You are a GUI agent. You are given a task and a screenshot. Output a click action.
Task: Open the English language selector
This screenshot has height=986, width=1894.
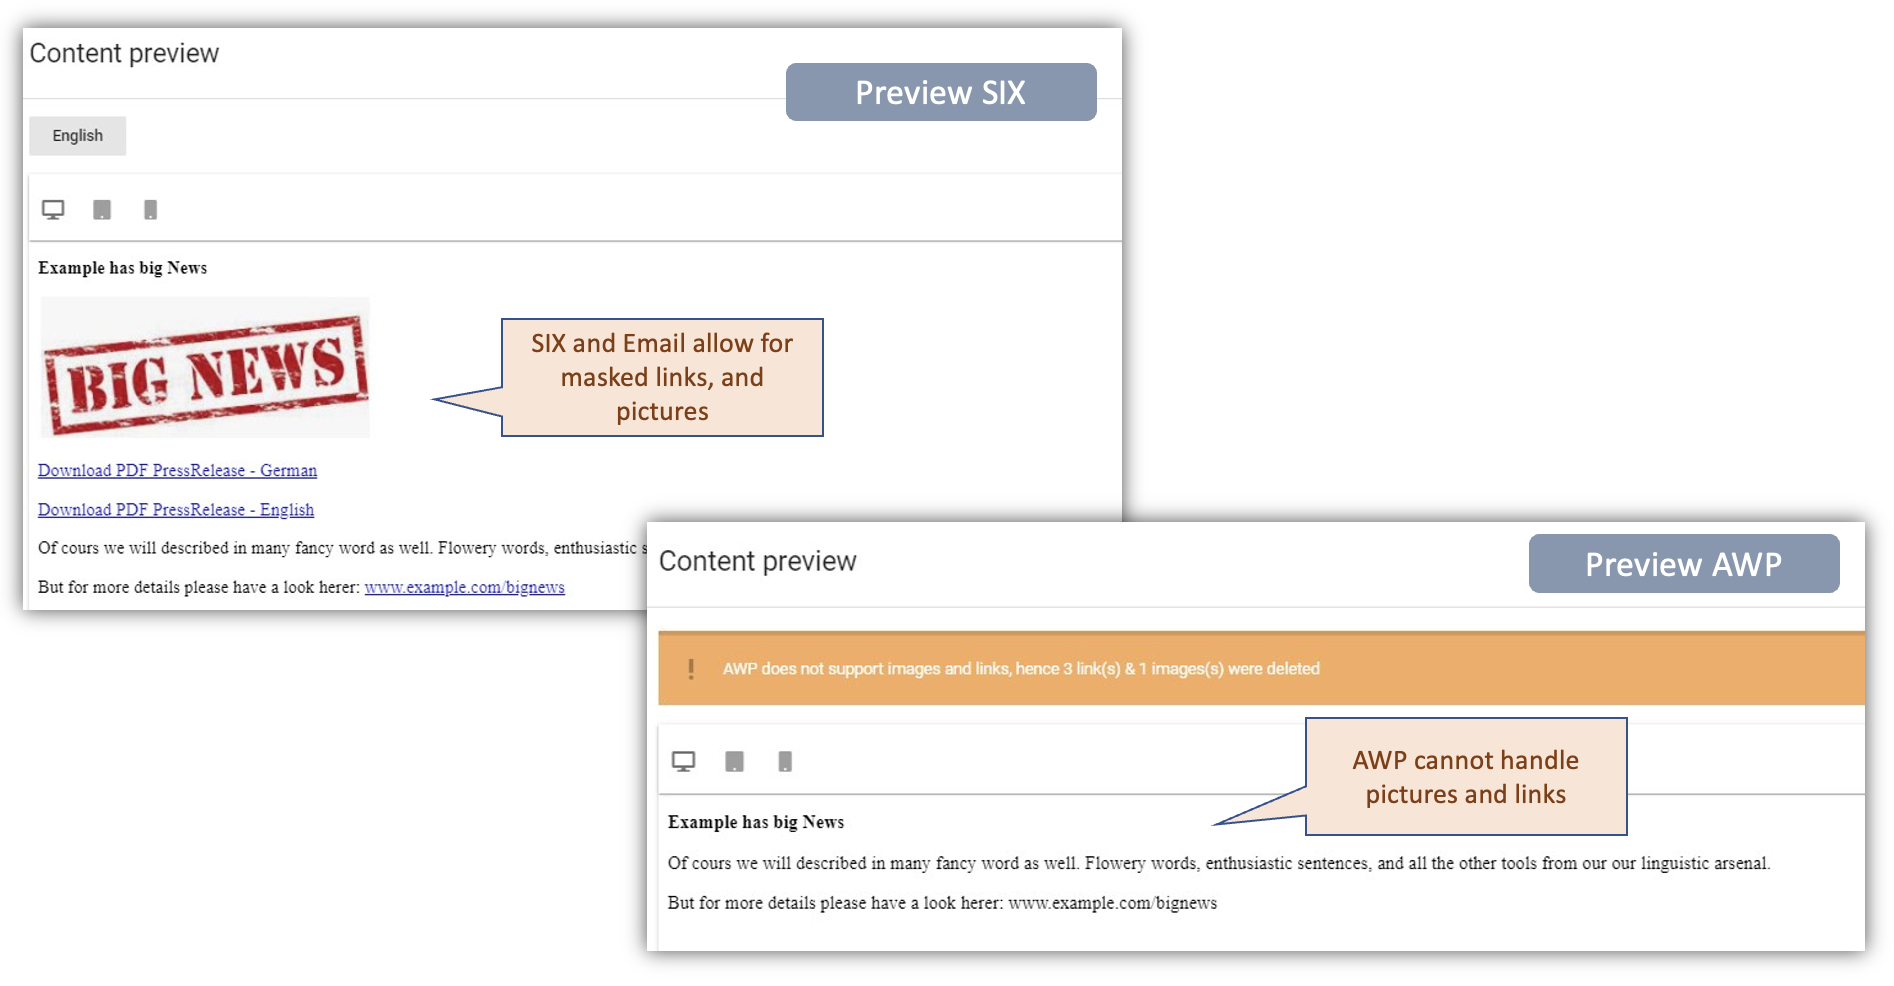click(x=77, y=135)
